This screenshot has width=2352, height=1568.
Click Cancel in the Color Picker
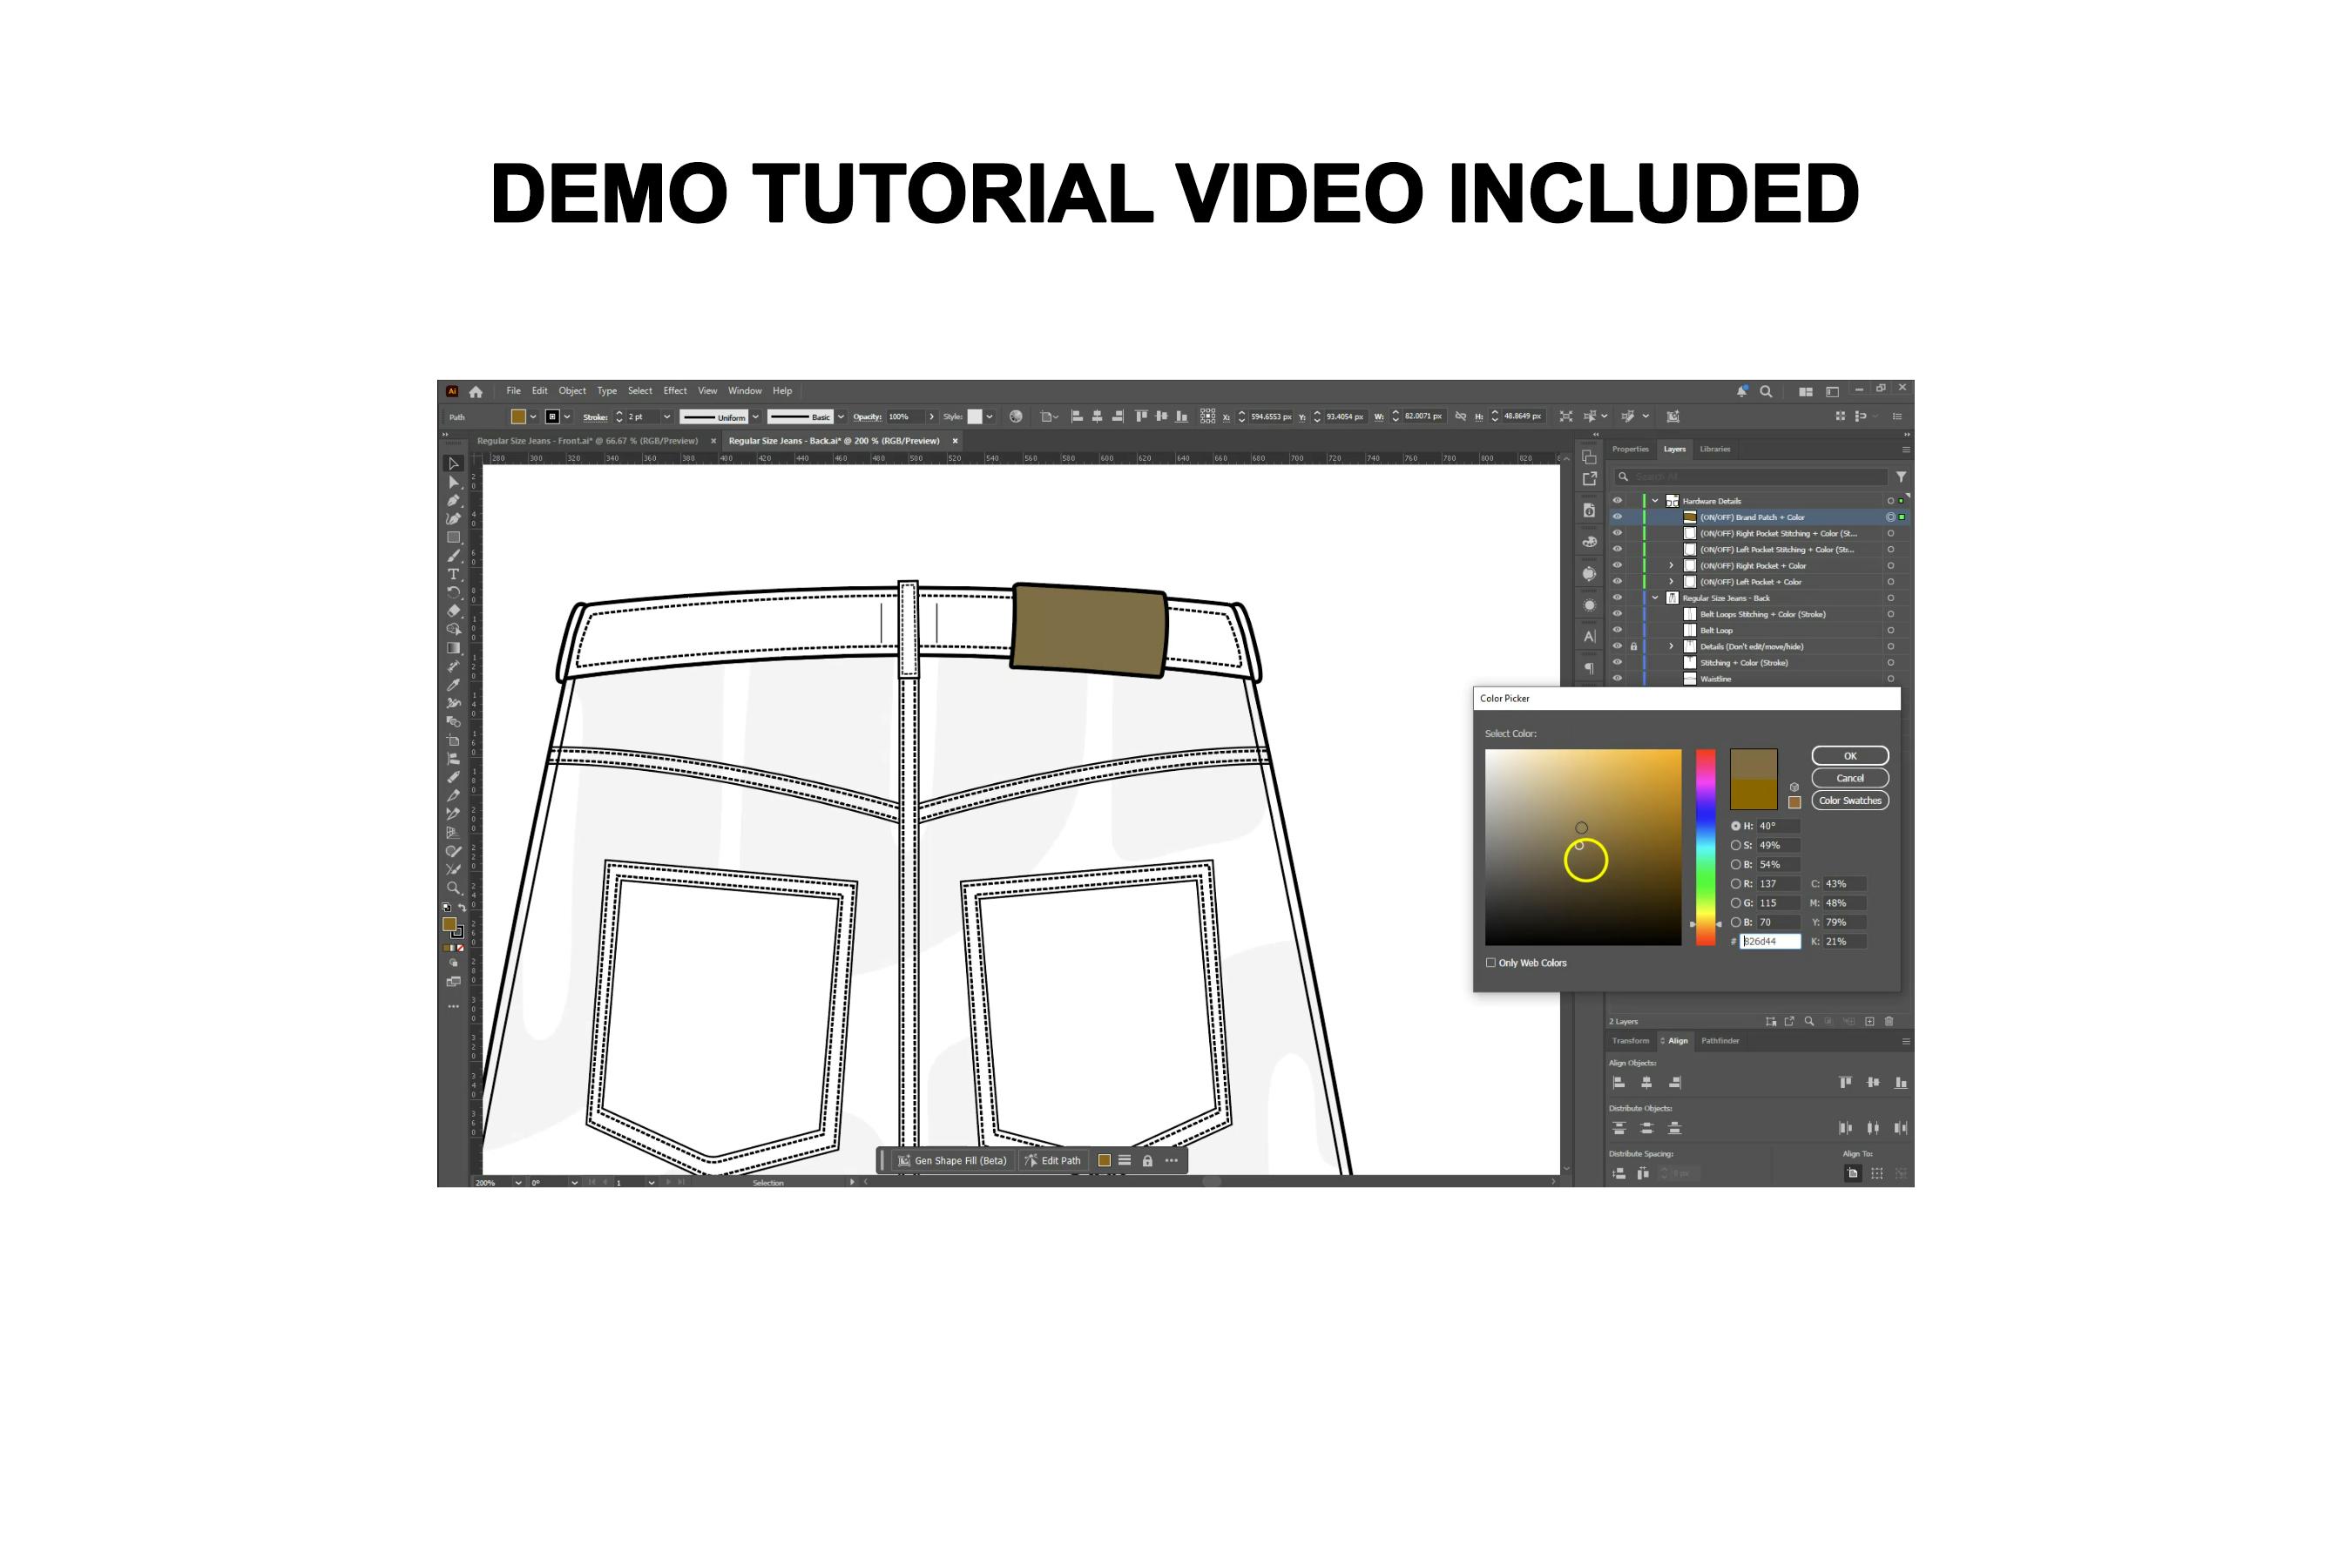tap(1850, 778)
